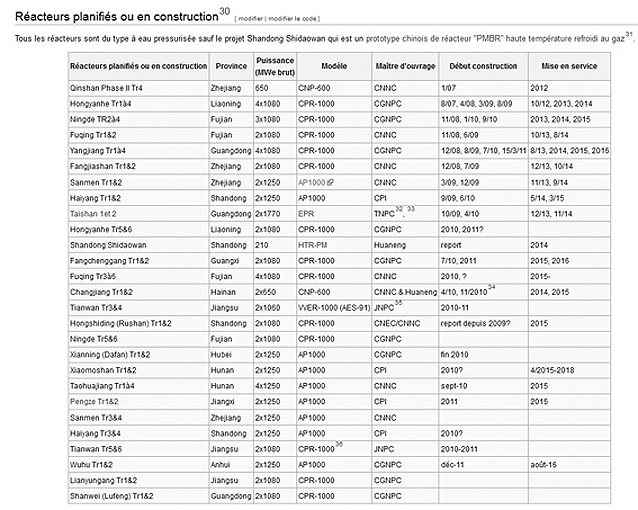This screenshot has width=638, height=510.
Task: Click the Shandong Shidaowan row name
Action: coord(108,243)
